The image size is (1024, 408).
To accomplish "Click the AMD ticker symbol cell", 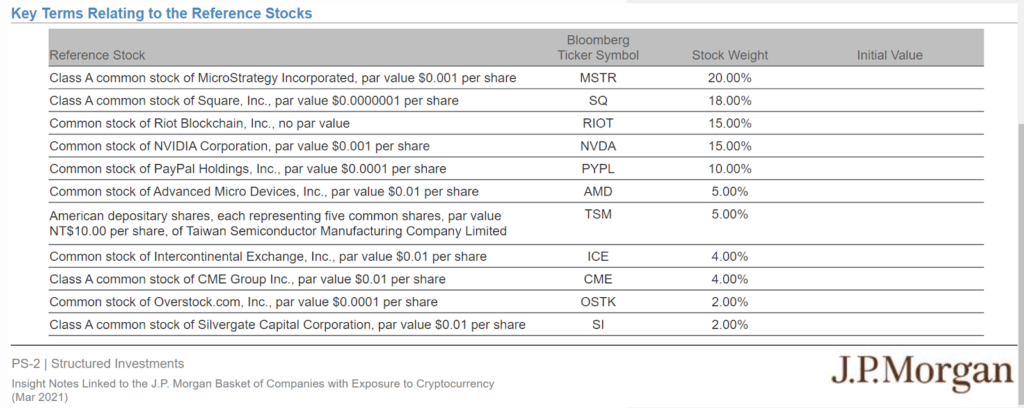I will (597, 191).
